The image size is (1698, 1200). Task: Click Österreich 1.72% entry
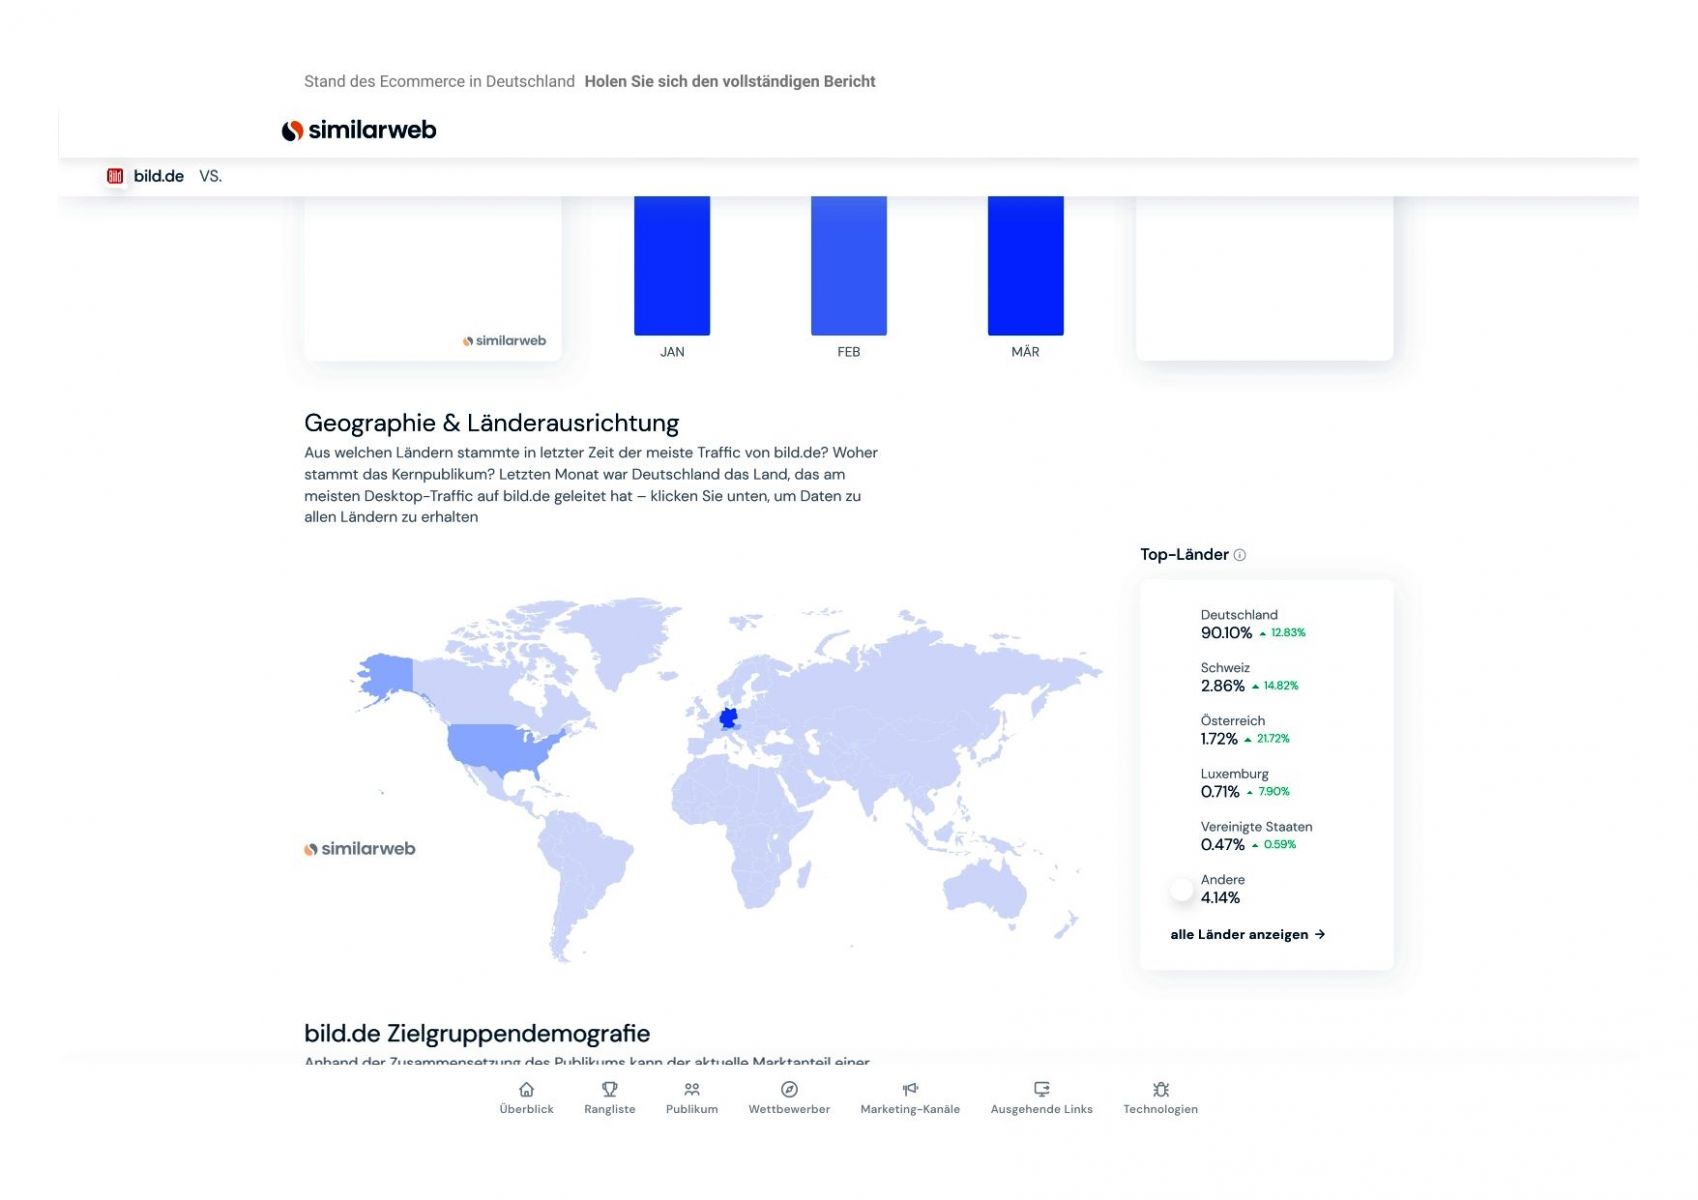[1245, 730]
